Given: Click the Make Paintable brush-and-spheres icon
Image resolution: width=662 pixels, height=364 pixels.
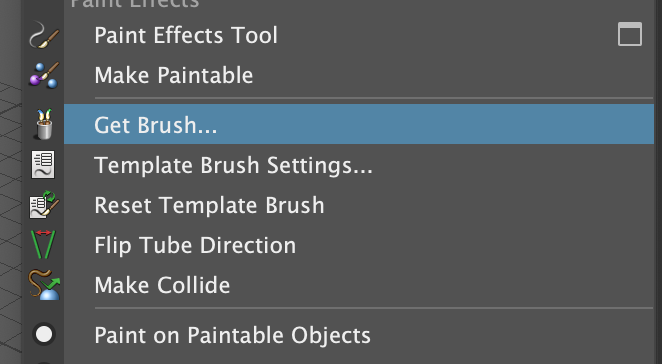Looking at the screenshot, I should tap(44, 75).
